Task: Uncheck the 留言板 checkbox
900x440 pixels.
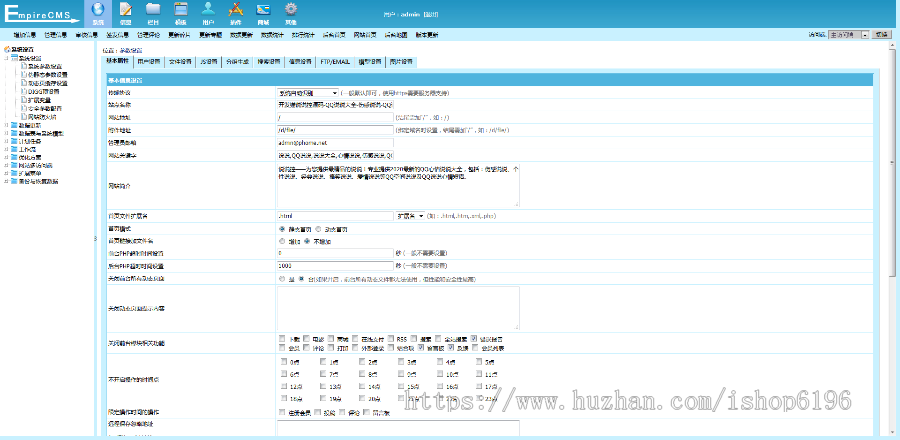Action: [x=422, y=348]
